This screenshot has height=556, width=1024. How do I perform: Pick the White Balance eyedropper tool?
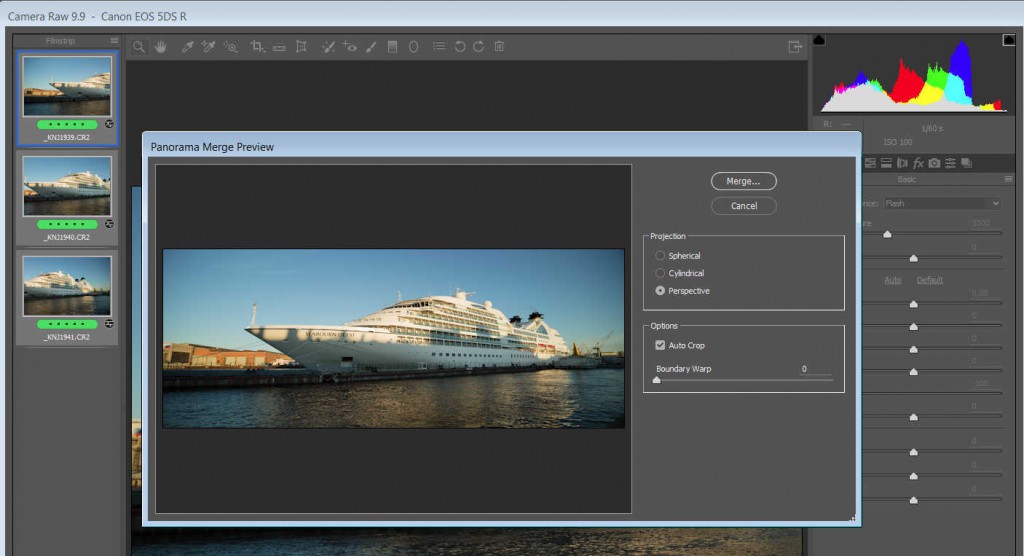tap(187, 47)
